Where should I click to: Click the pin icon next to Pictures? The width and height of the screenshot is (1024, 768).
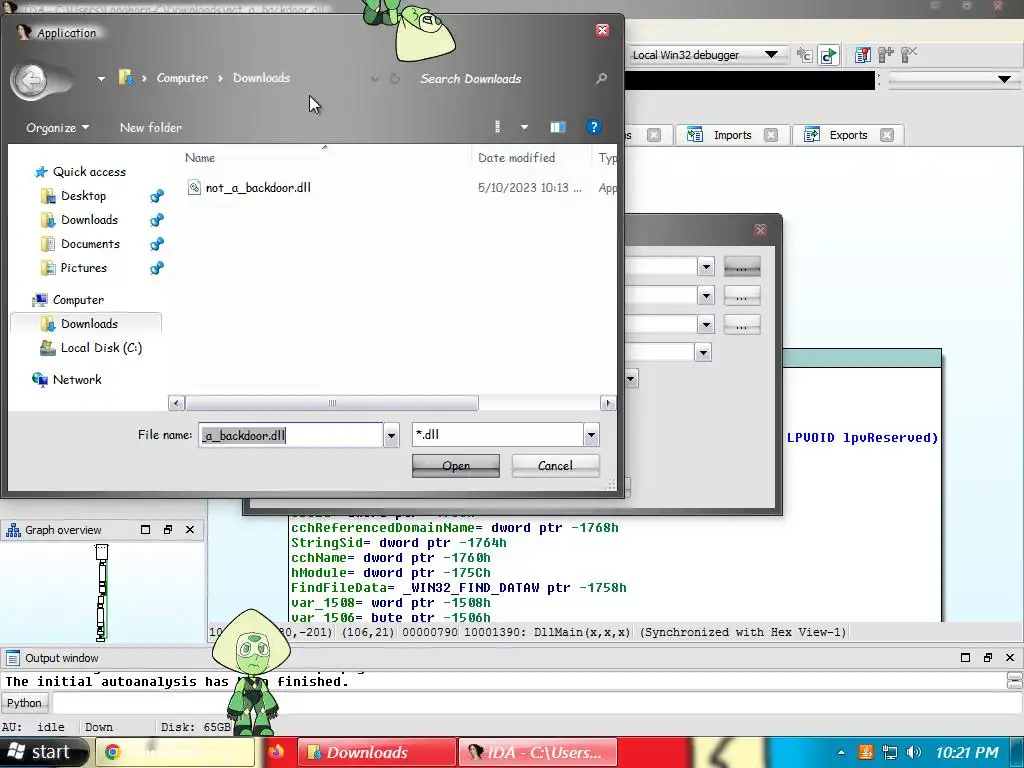(157, 268)
